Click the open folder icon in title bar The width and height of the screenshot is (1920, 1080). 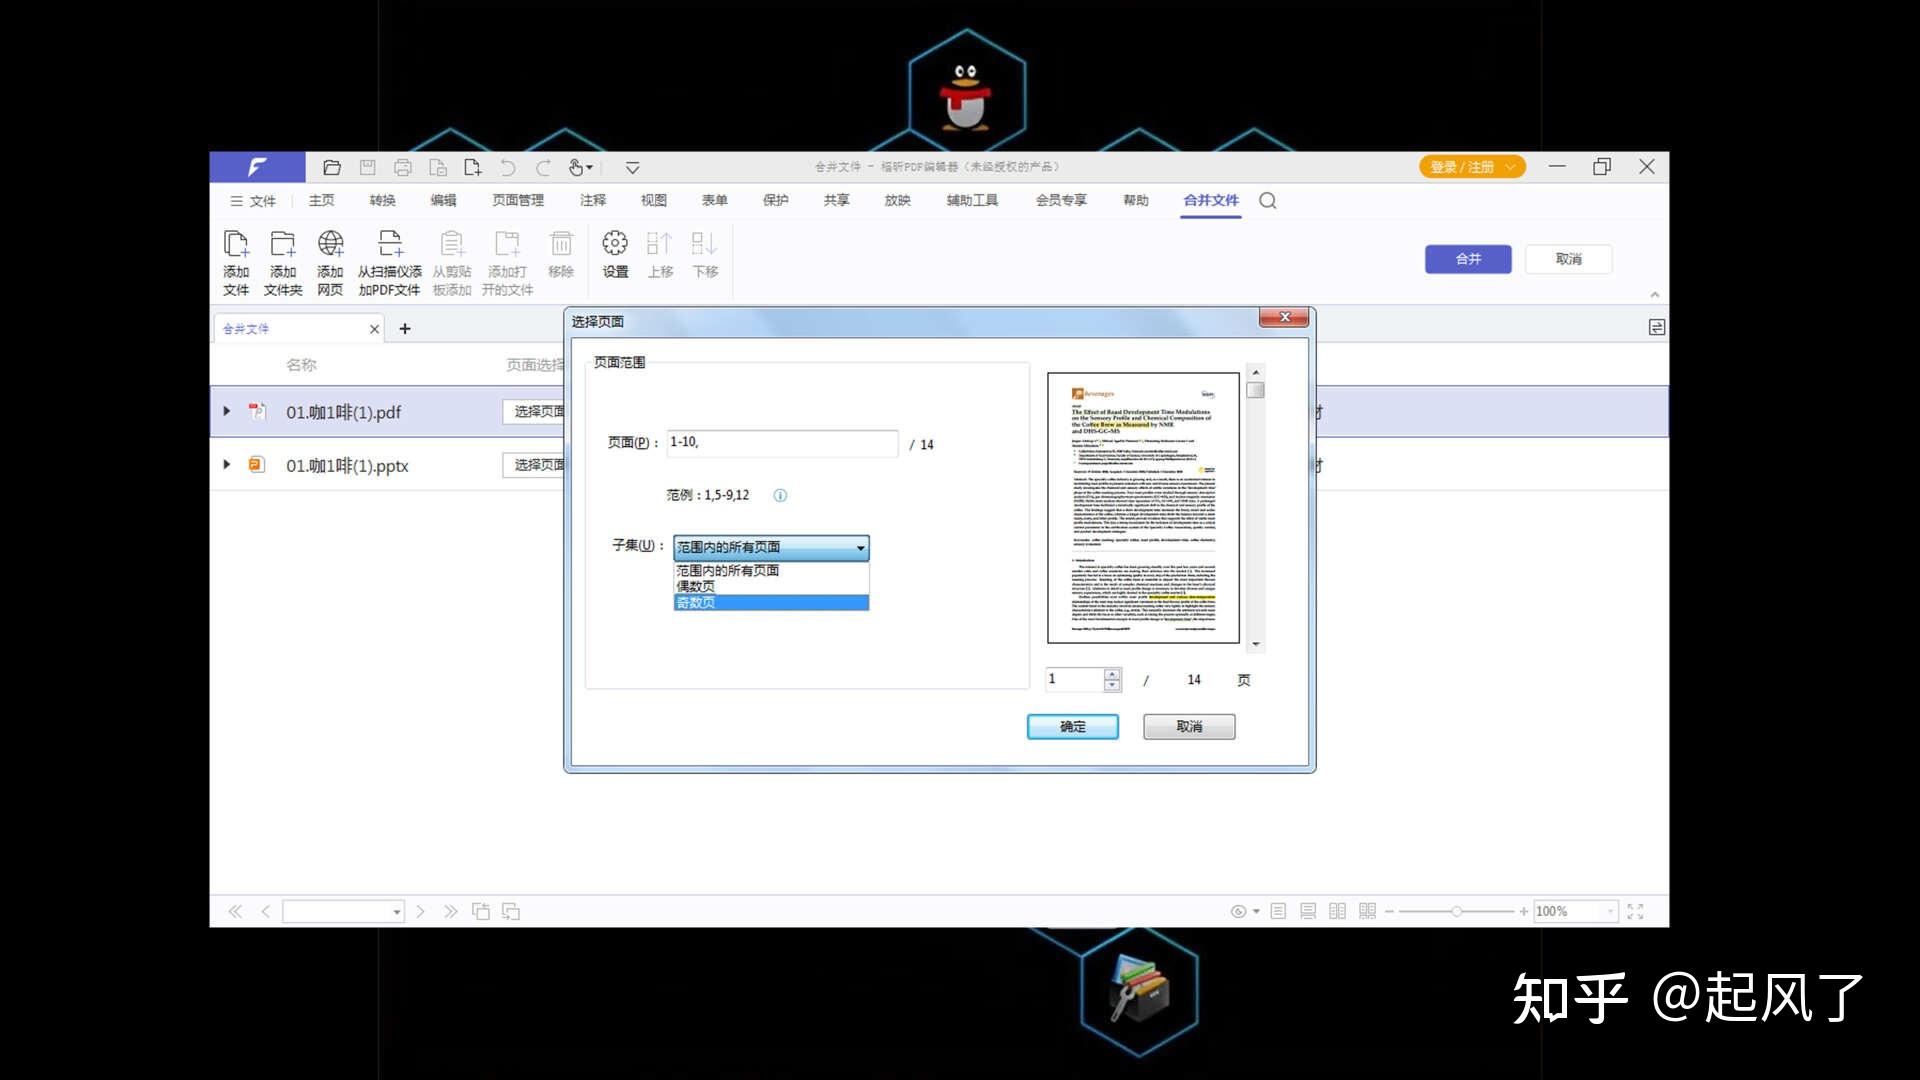[x=332, y=168]
